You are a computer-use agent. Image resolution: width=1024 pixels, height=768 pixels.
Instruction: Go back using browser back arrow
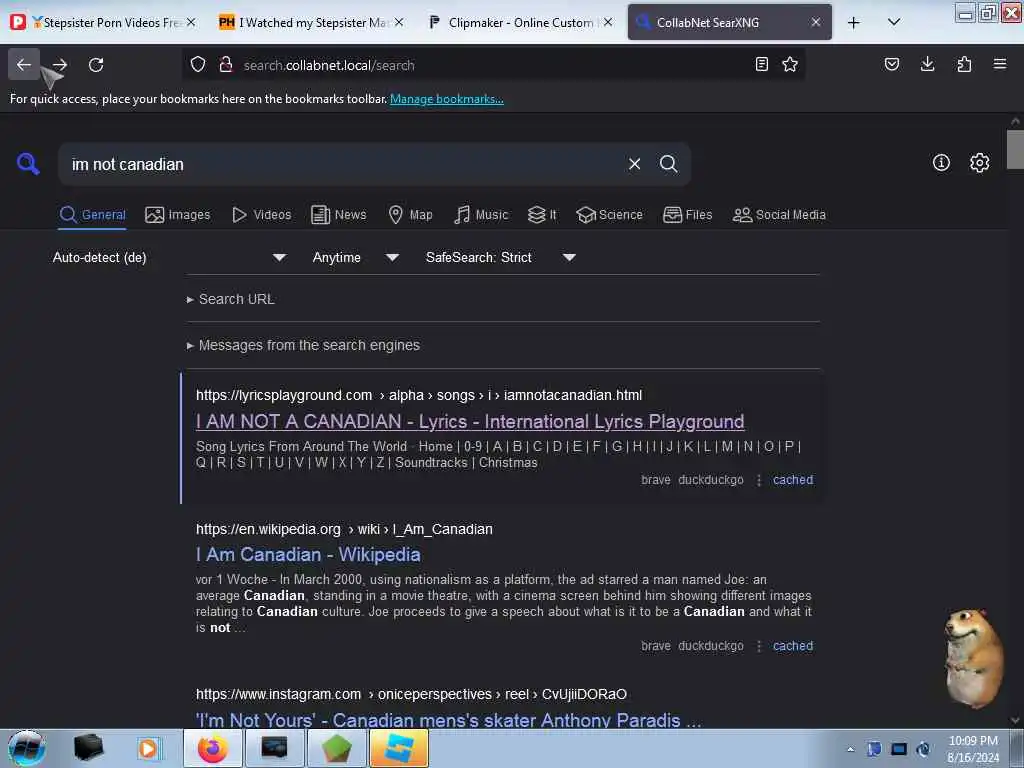(x=24, y=65)
